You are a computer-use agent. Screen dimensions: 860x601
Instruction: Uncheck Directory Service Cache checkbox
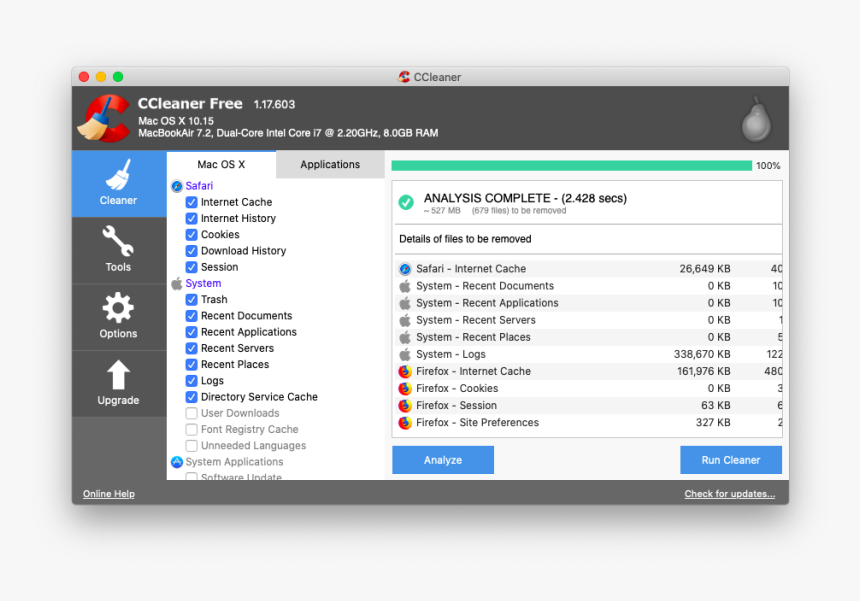pos(191,397)
